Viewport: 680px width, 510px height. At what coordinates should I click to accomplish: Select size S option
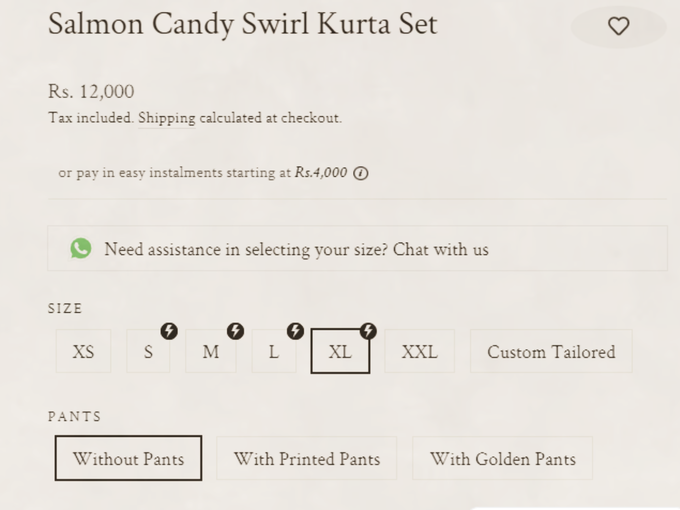click(148, 351)
